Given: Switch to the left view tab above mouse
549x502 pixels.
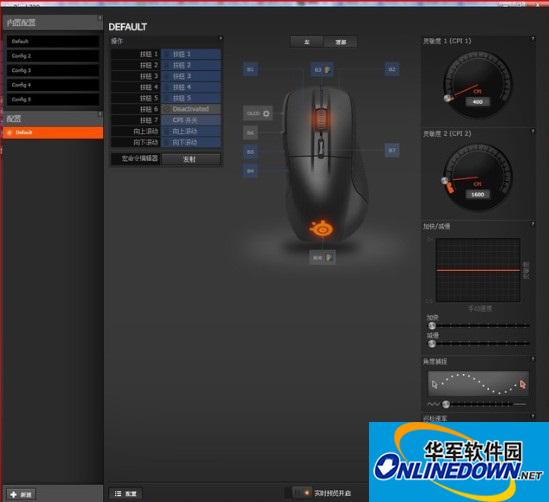Looking at the screenshot, I should [307, 42].
